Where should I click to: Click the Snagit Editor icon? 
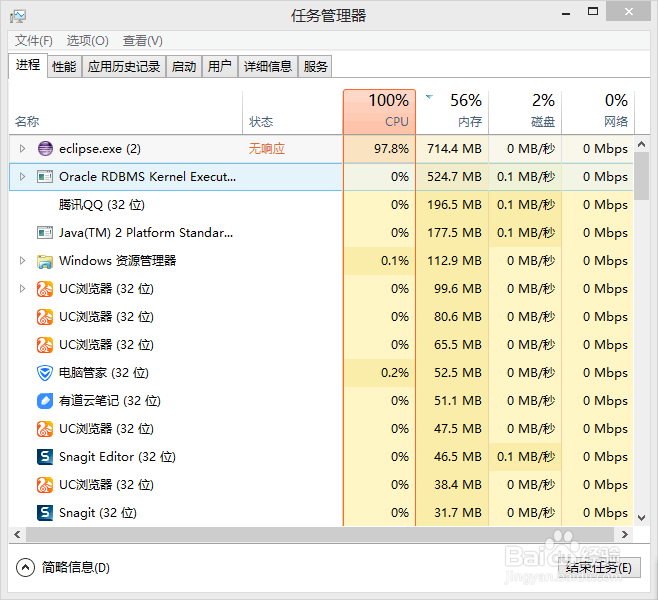click(45, 457)
